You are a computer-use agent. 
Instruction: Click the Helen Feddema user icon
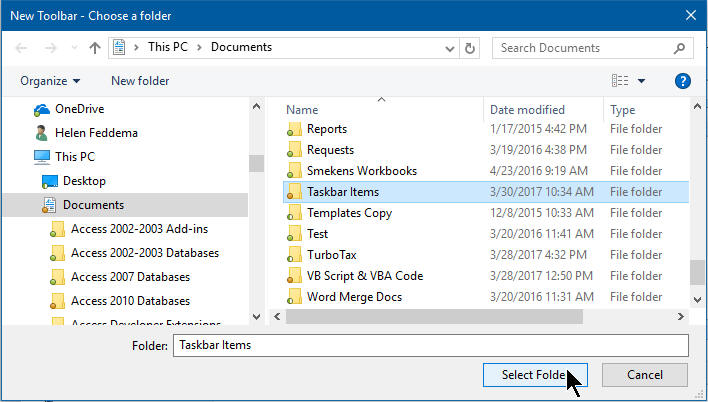point(42,133)
